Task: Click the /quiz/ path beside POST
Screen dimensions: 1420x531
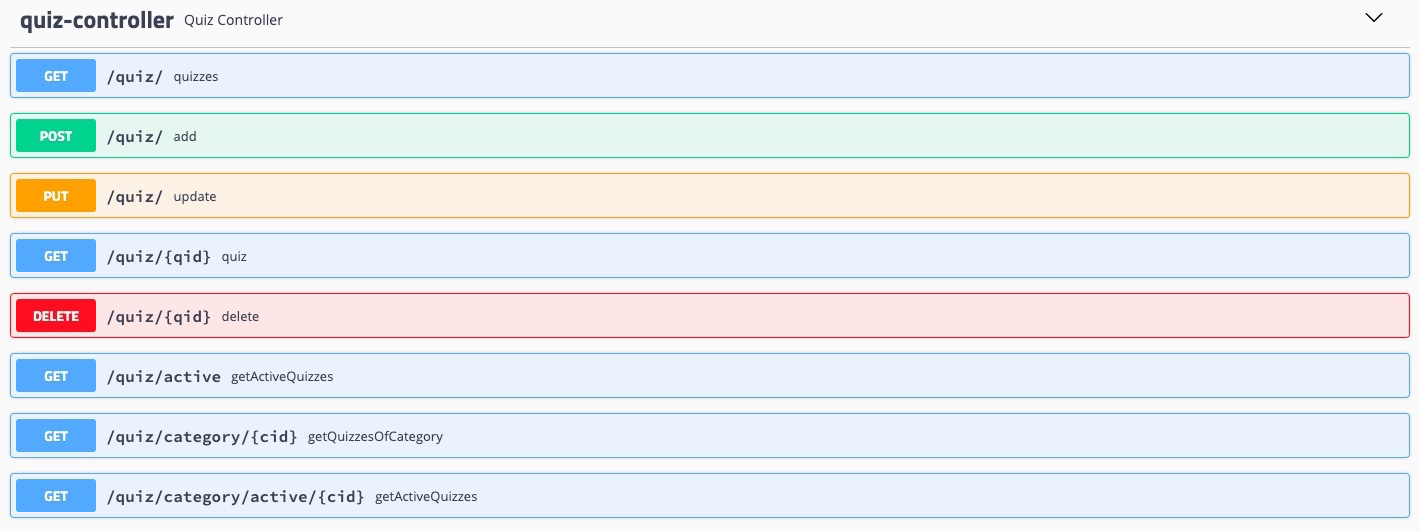Action: (x=135, y=136)
